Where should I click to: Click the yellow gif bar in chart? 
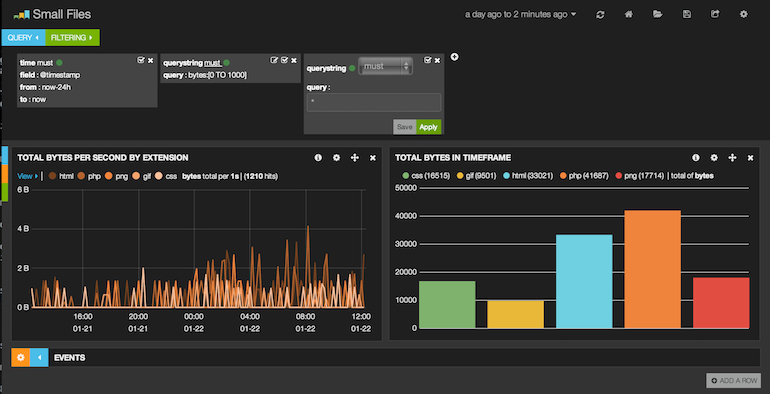click(x=515, y=314)
